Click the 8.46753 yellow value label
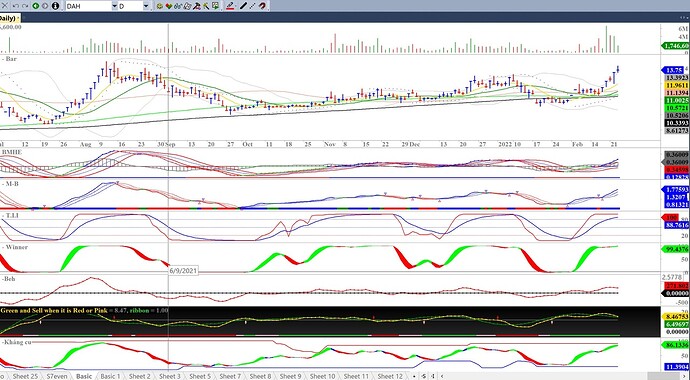 pyautogui.click(x=675, y=317)
